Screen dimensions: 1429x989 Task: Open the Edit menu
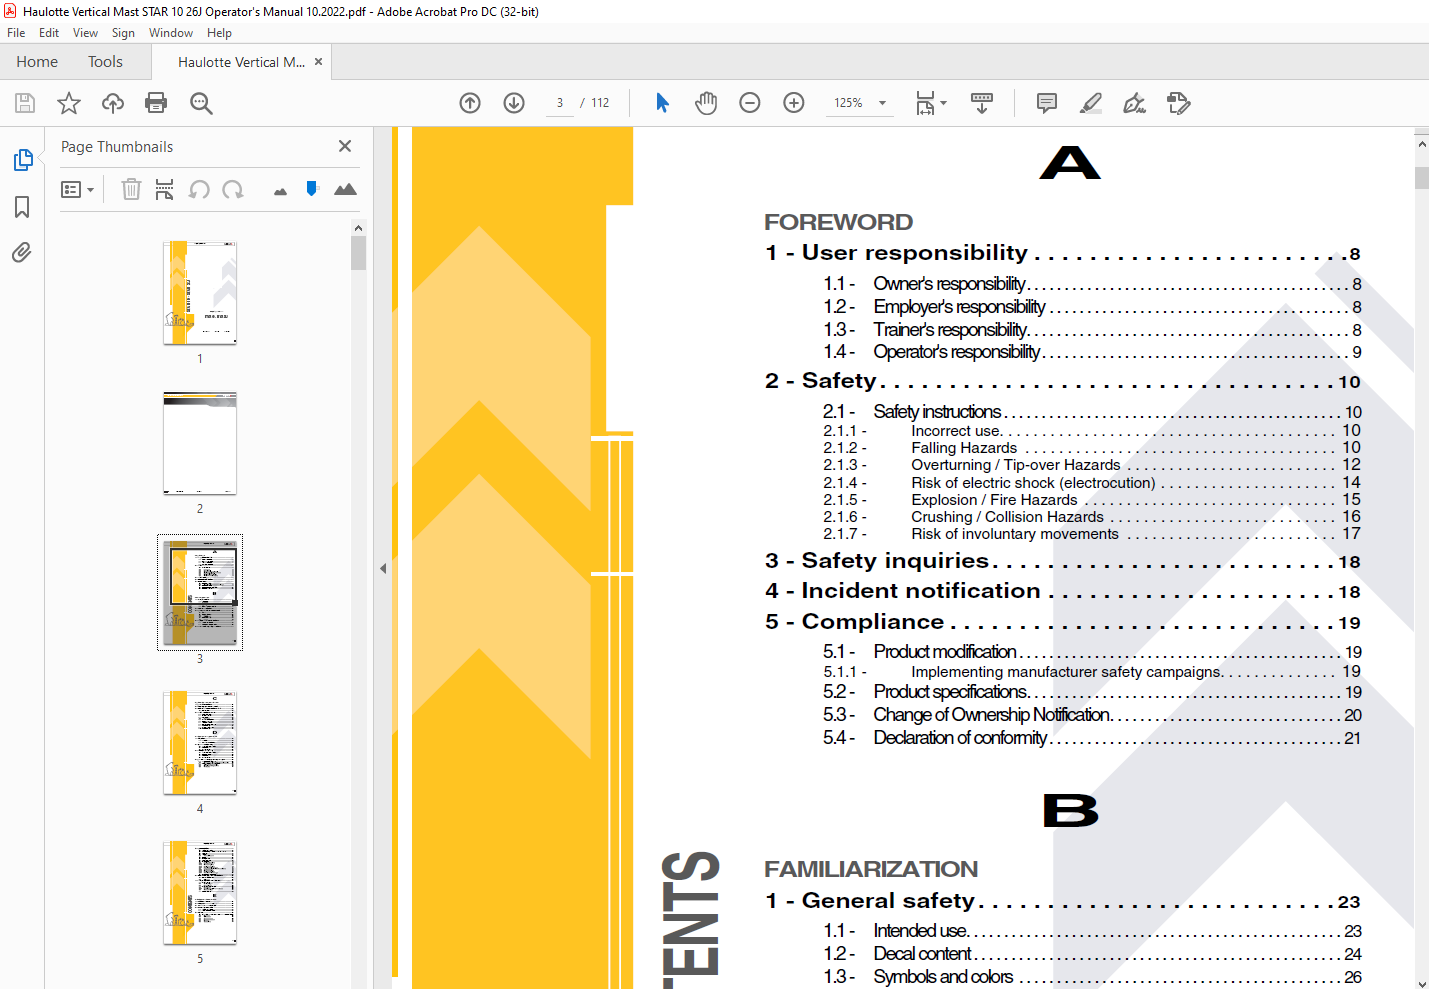pos(49,33)
